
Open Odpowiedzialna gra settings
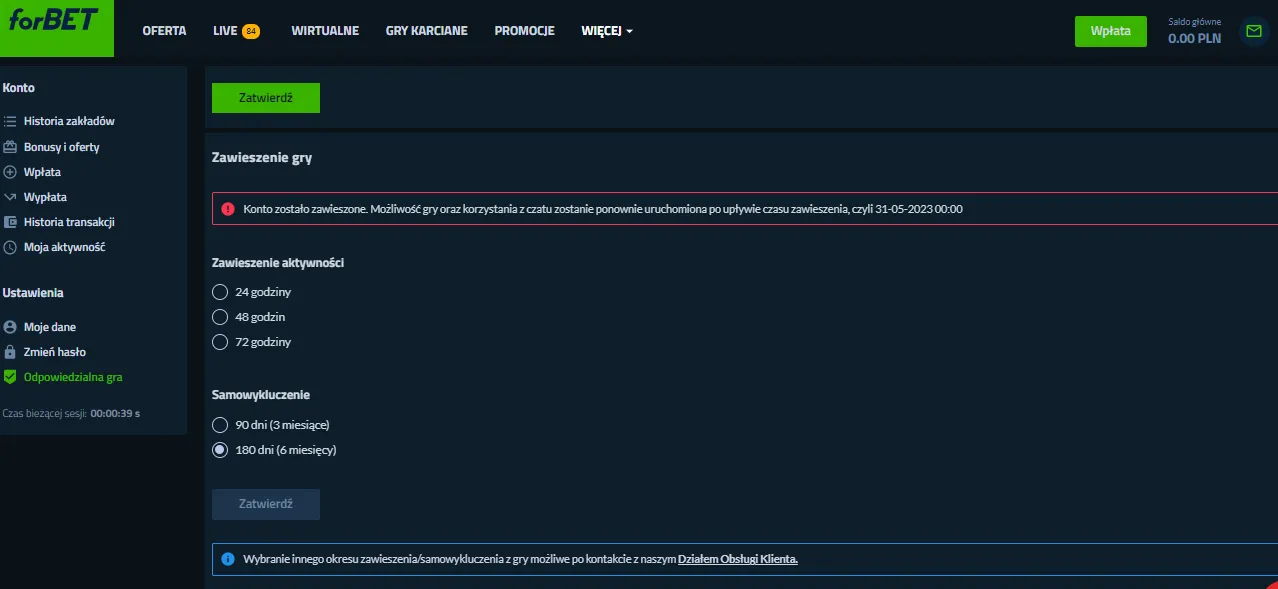[x=73, y=377]
